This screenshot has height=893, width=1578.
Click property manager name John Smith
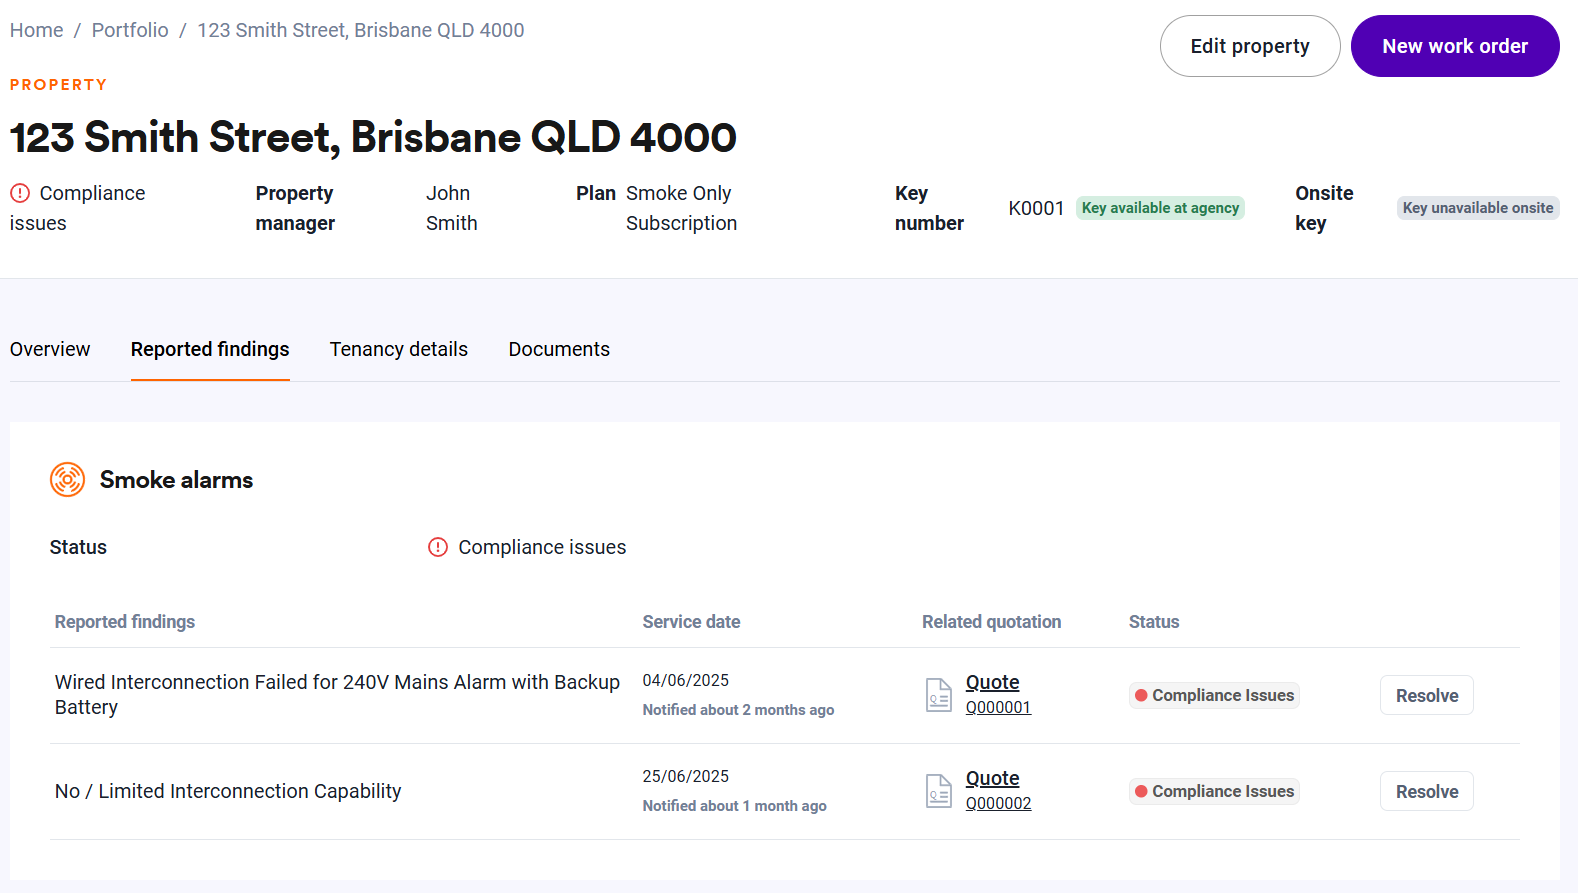pyautogui.click(x=451, y=208)
